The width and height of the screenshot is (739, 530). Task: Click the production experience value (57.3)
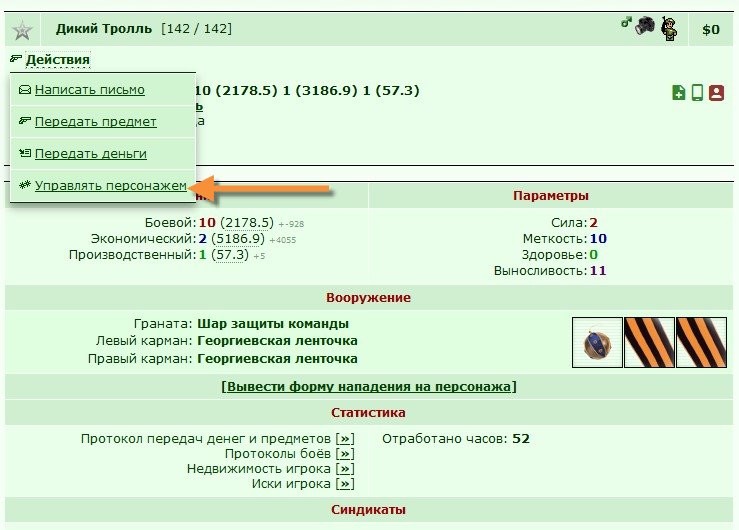[230, 255]
